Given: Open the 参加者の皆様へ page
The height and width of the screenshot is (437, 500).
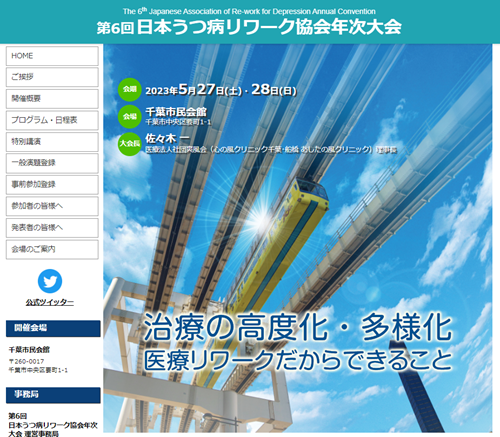Looking at the screenshot, I should (52, 206).
